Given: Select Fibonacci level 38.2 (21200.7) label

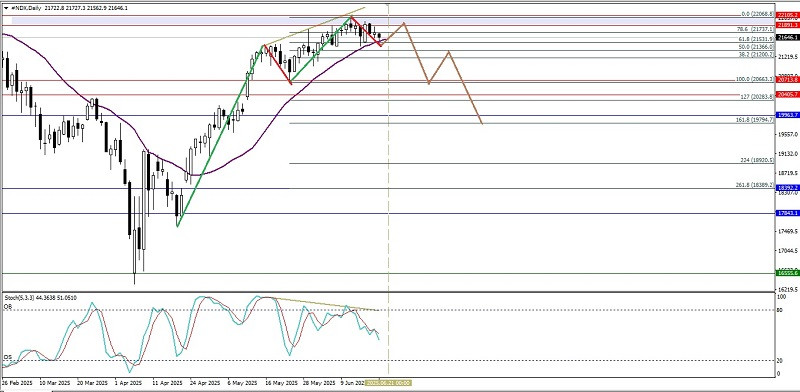Looking at the screenshot, I should click(x=756, y=54).
